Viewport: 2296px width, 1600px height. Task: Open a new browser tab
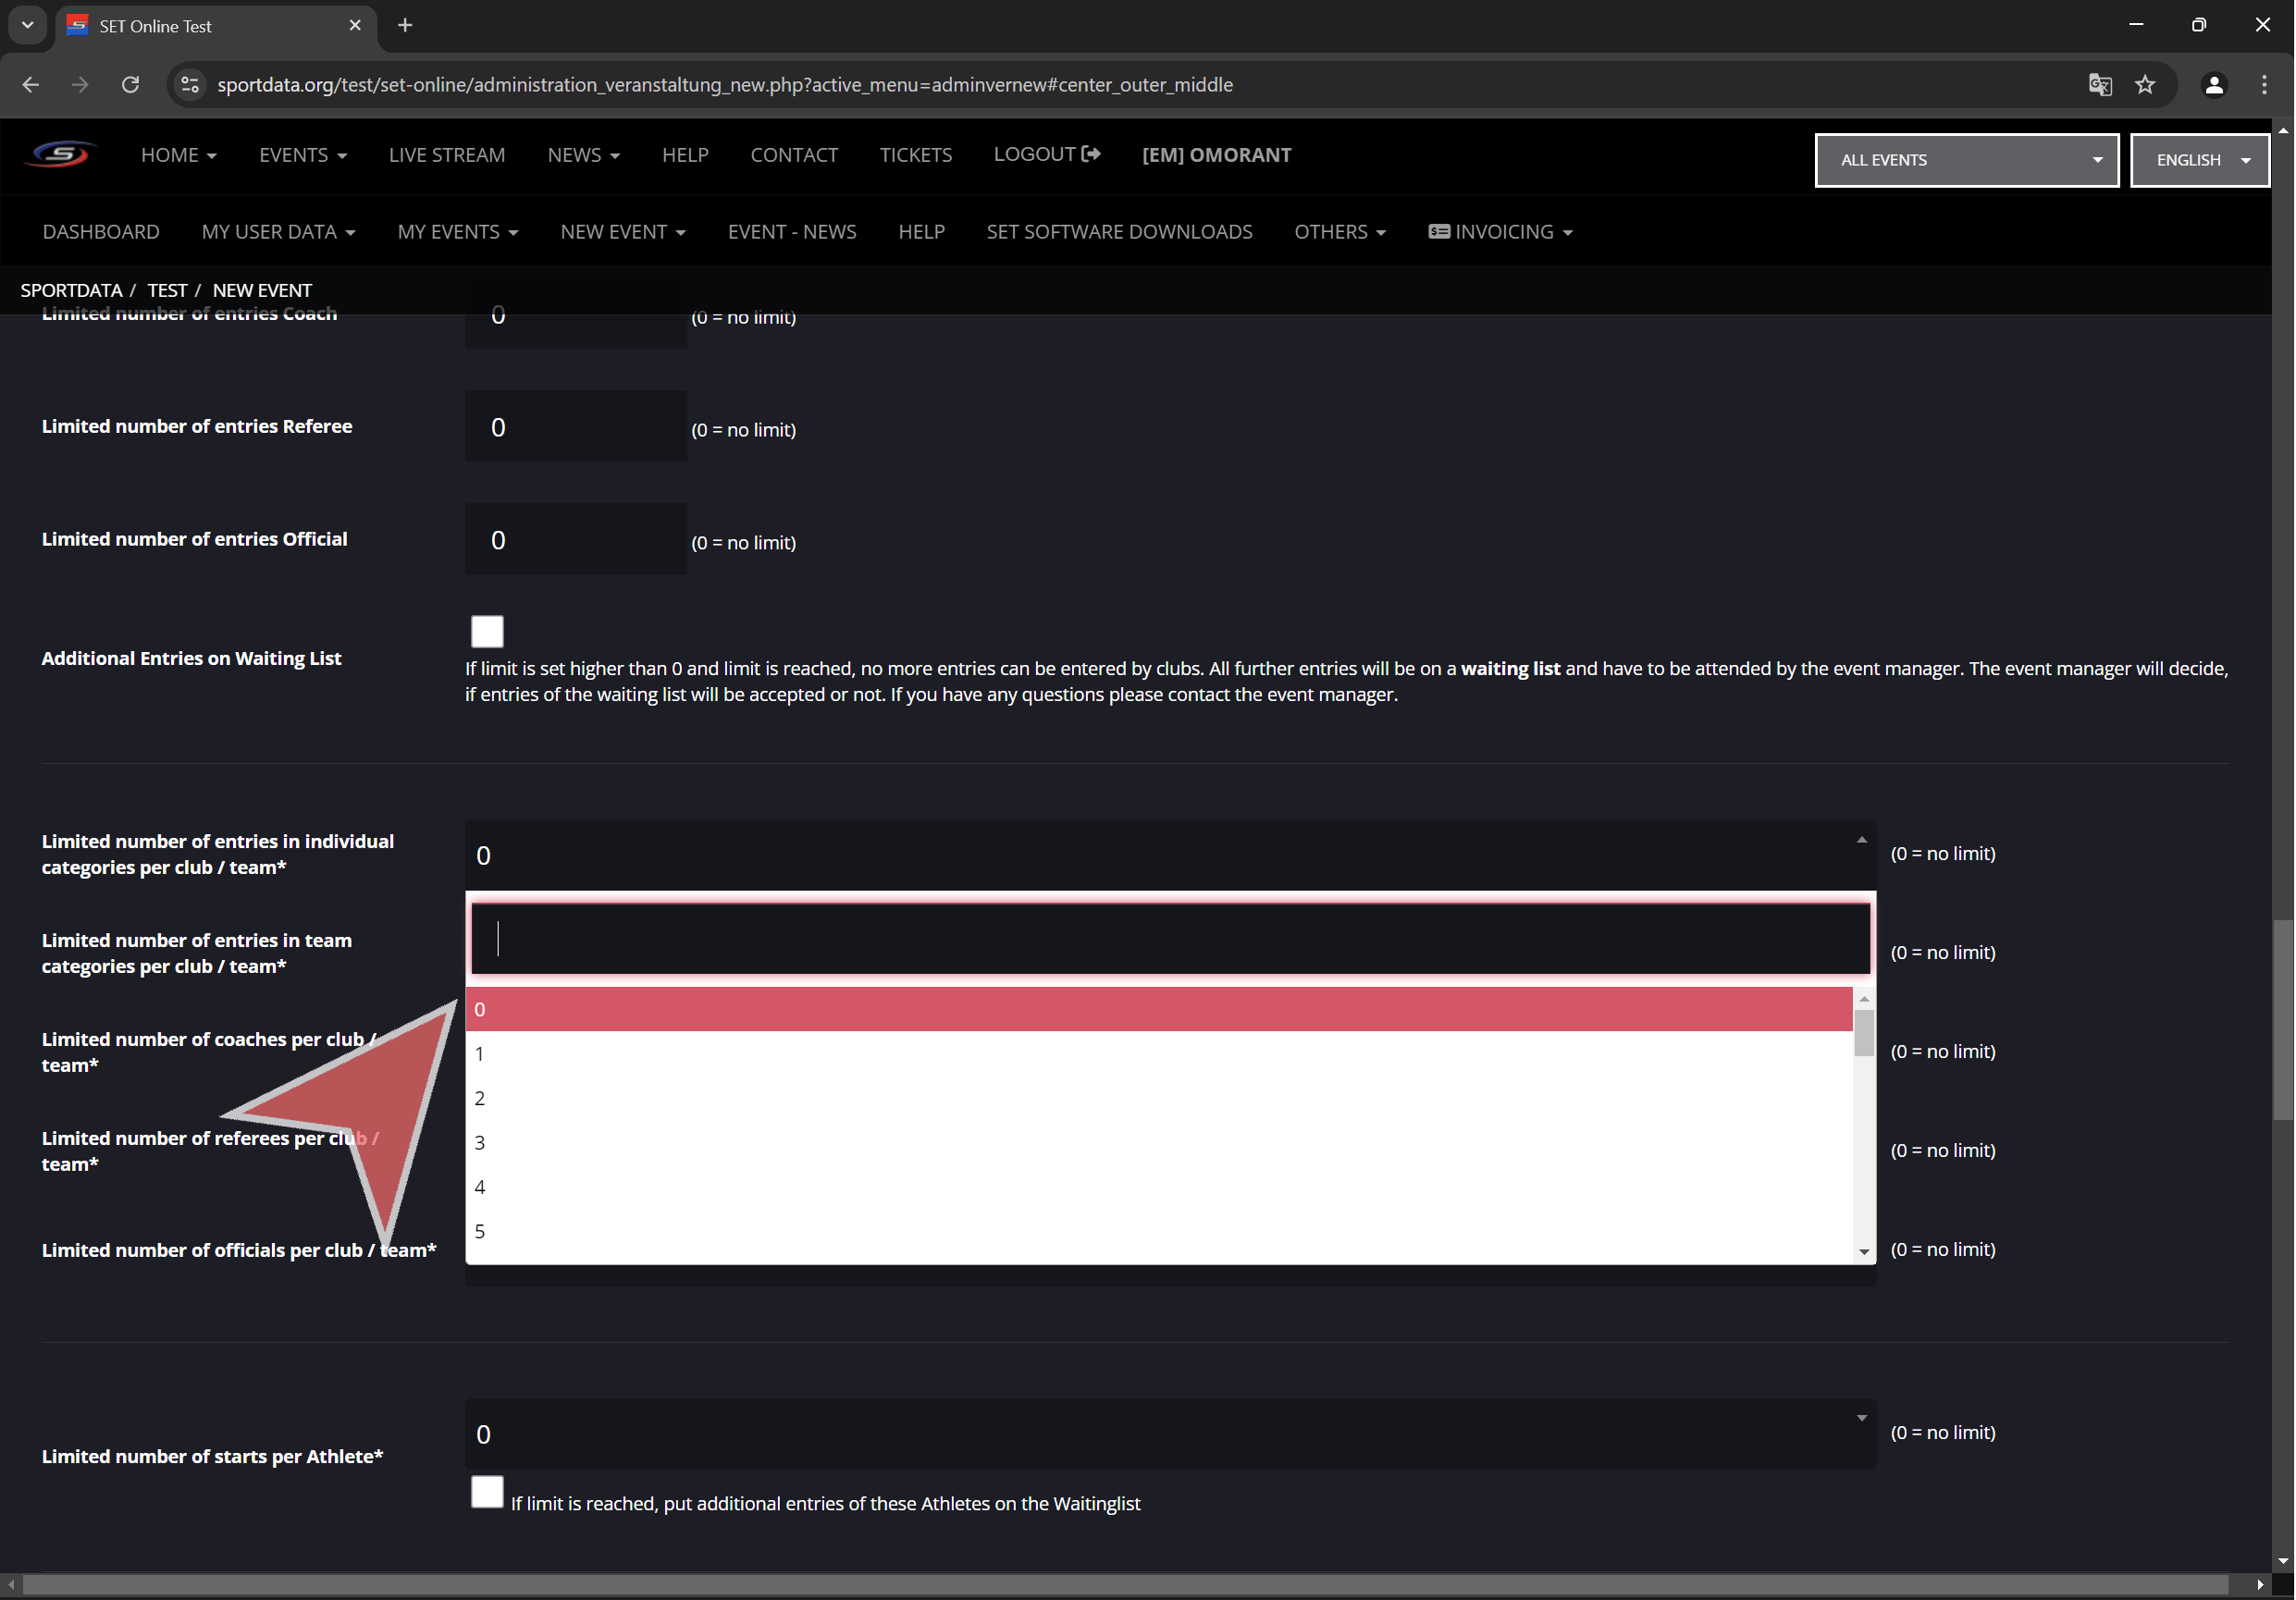click(x=405, y=26)
